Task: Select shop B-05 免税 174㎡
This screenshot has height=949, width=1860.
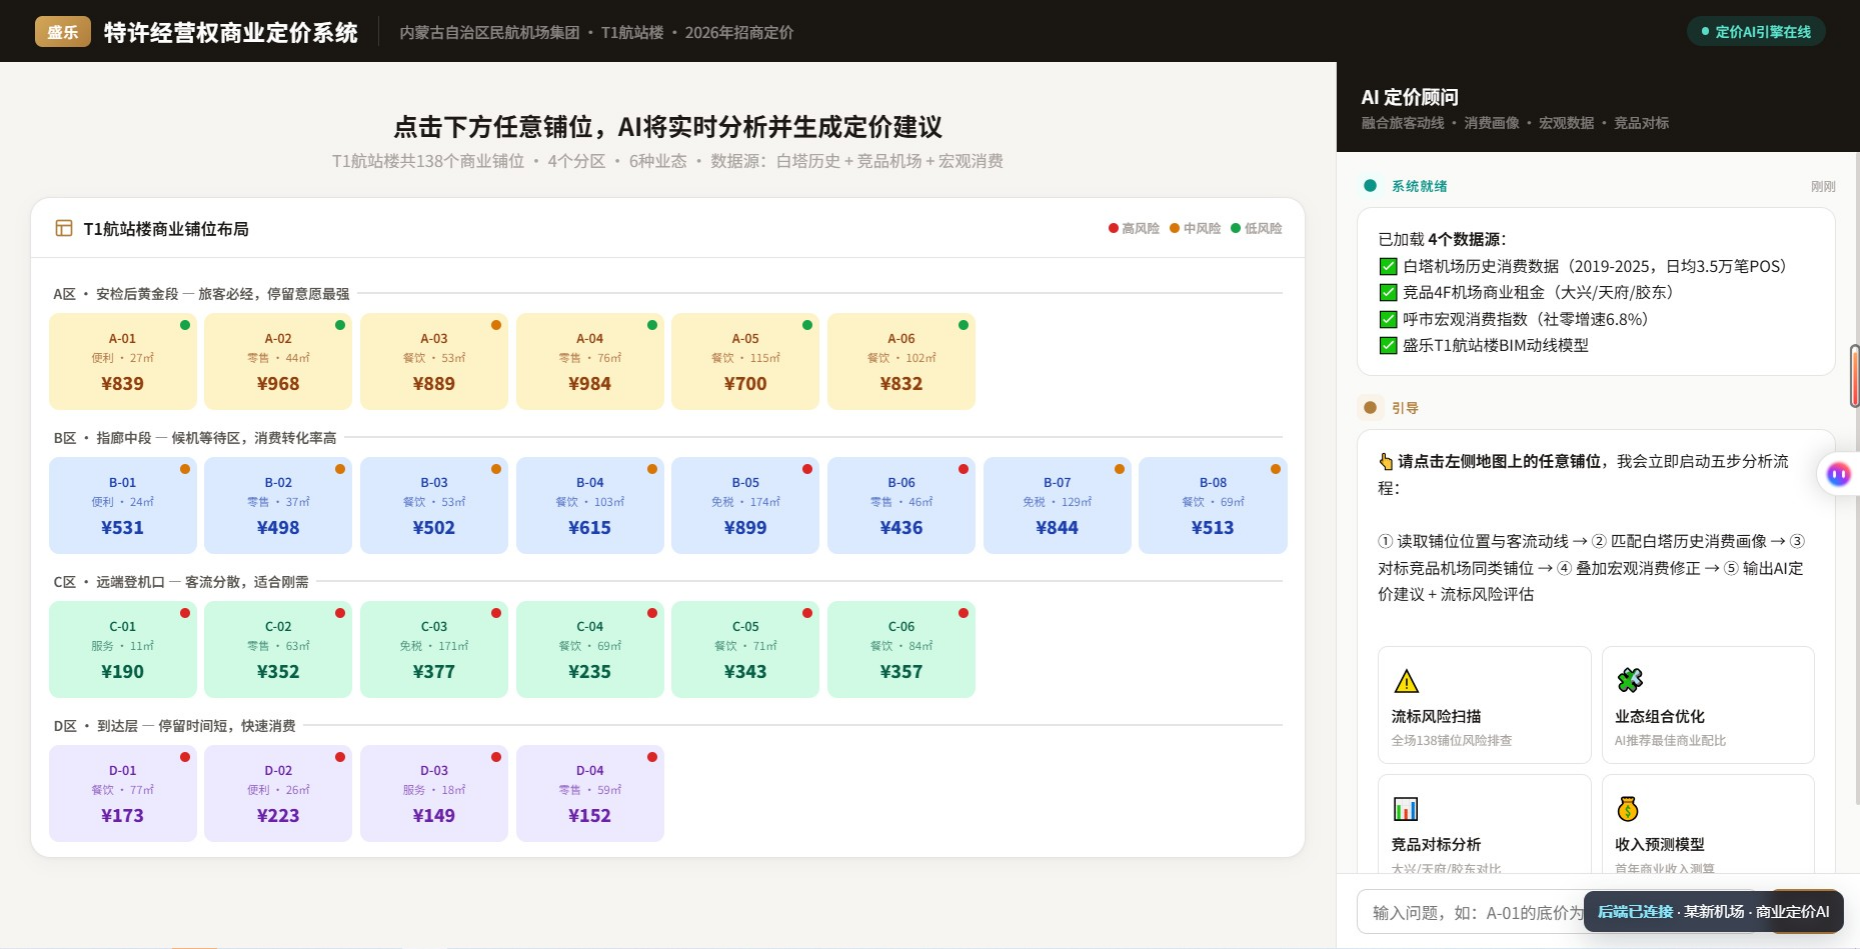Action: (745, 505)
